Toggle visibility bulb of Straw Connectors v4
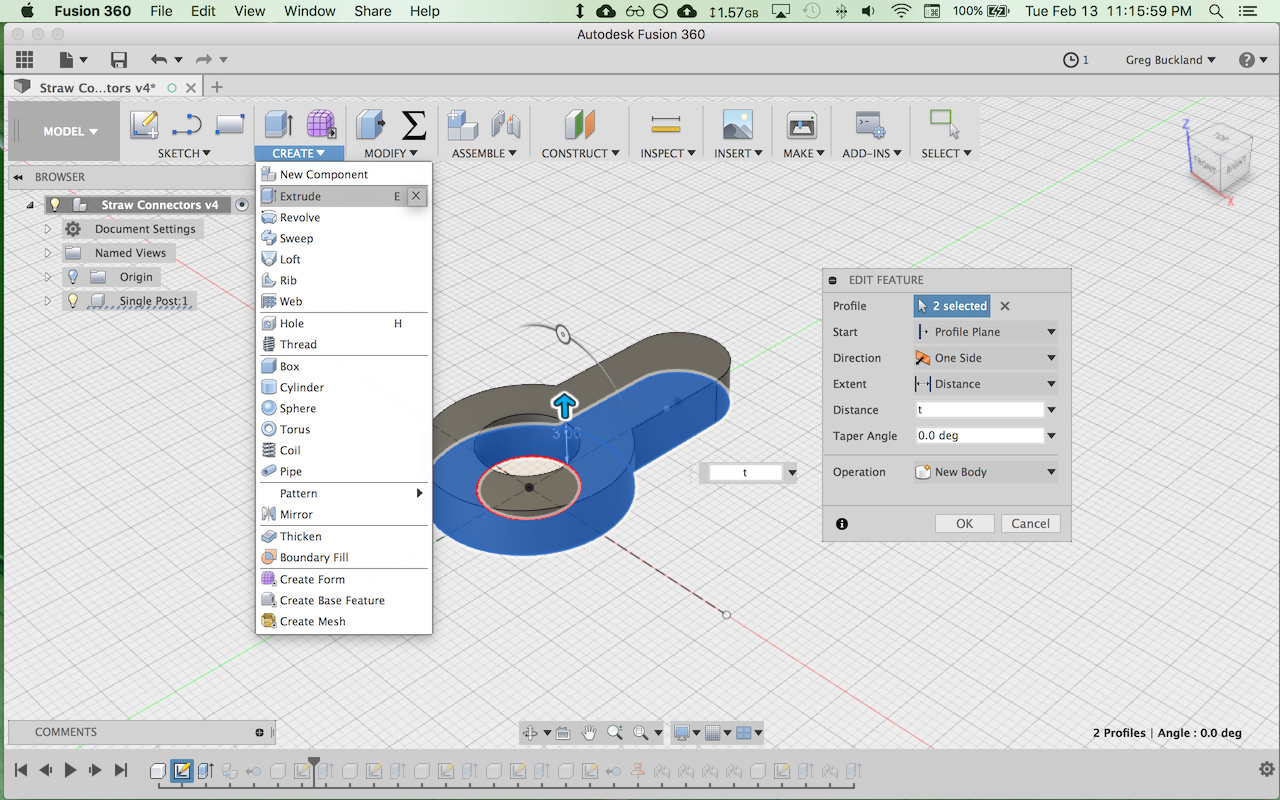Viewport: 1280px width, 800px height. coord(55,205)
